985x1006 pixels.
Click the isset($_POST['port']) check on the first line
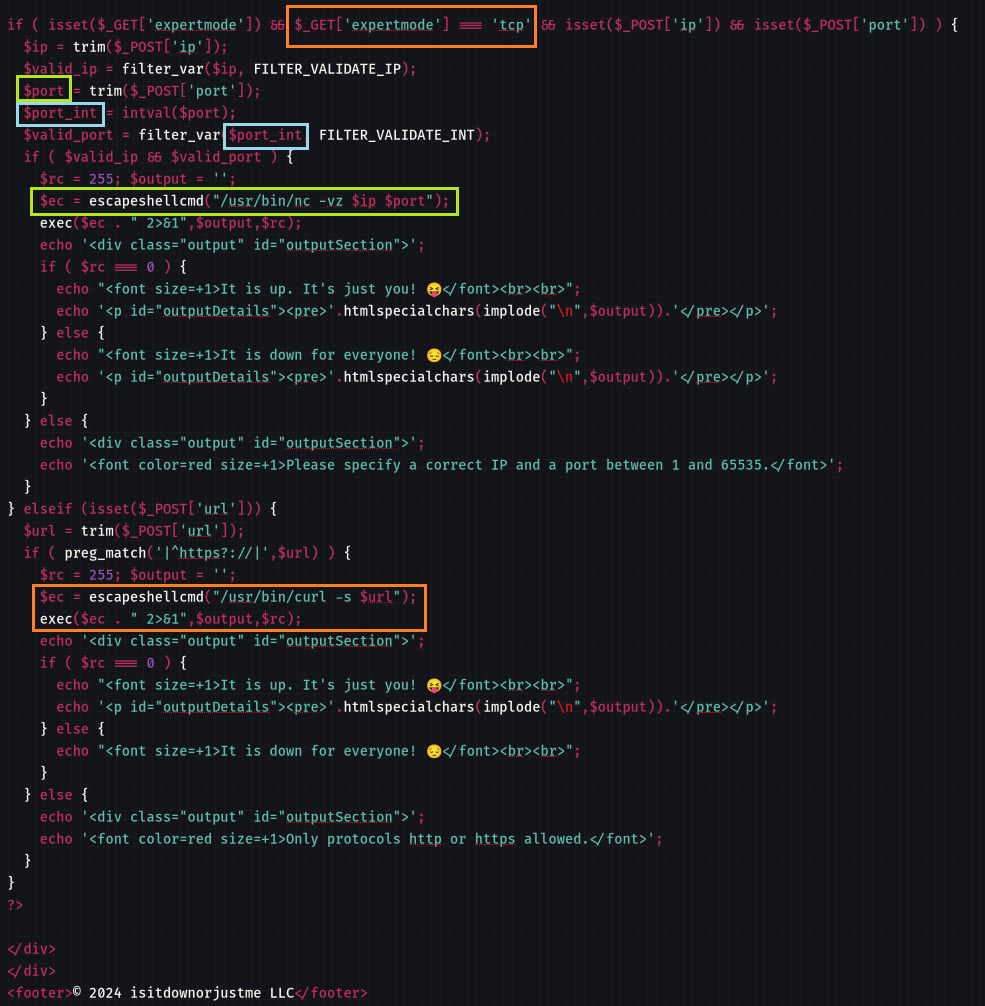[839, 25]
